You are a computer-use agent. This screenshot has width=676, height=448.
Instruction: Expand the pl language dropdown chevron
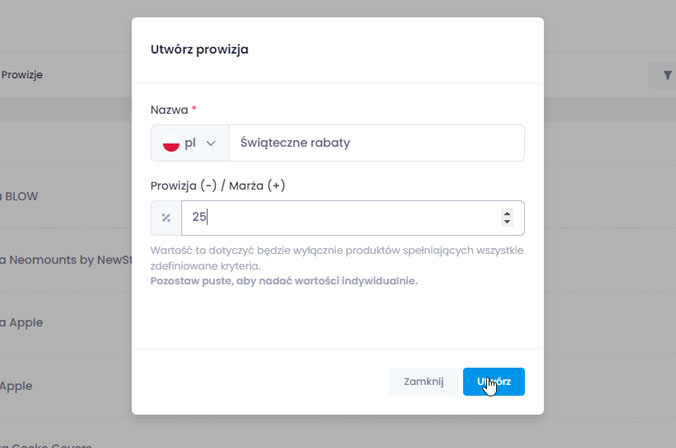[x=211, y=143]
